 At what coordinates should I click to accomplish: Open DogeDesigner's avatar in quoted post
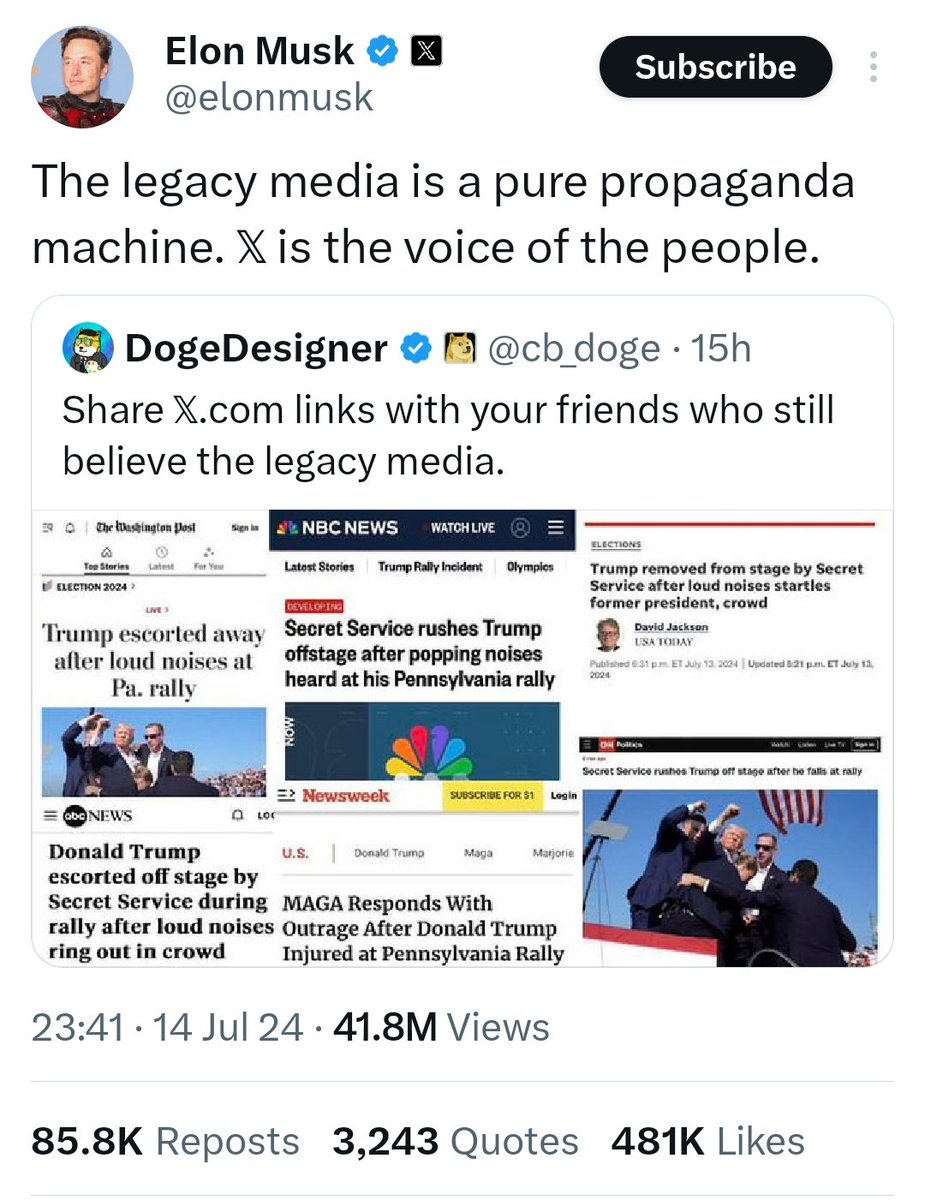click(x=88, y=348)
